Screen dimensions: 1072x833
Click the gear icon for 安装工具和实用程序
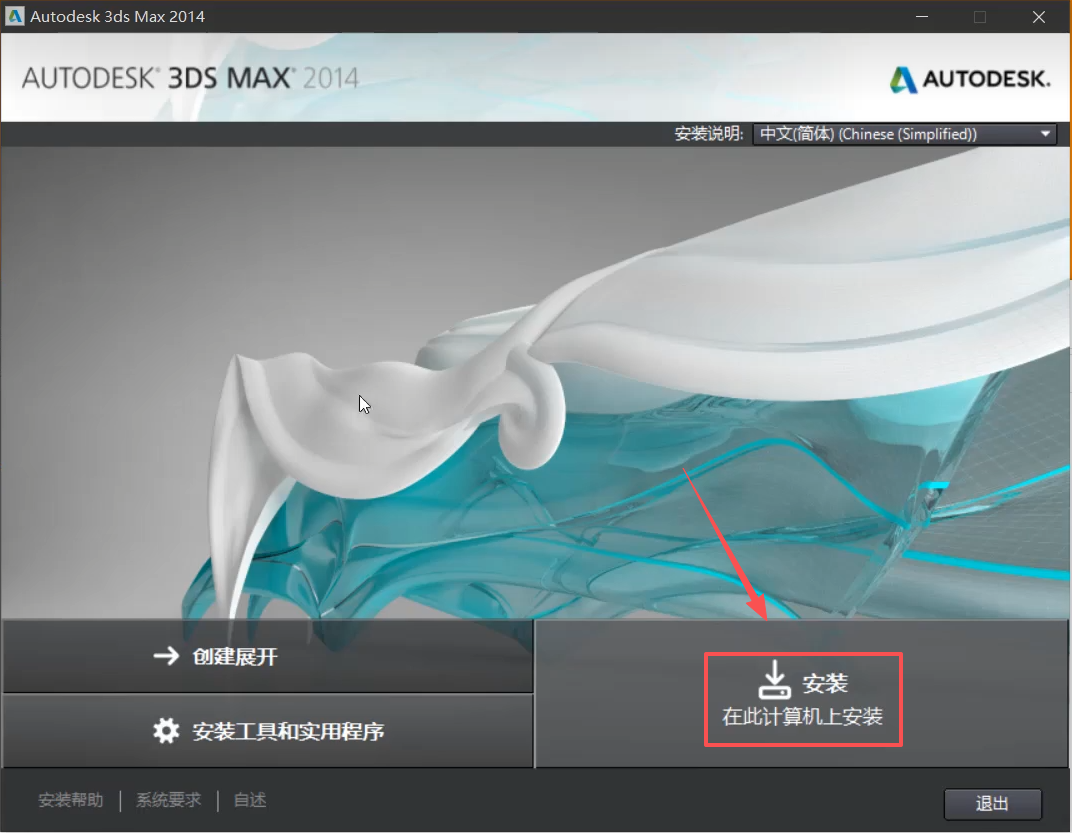point(166,731)
